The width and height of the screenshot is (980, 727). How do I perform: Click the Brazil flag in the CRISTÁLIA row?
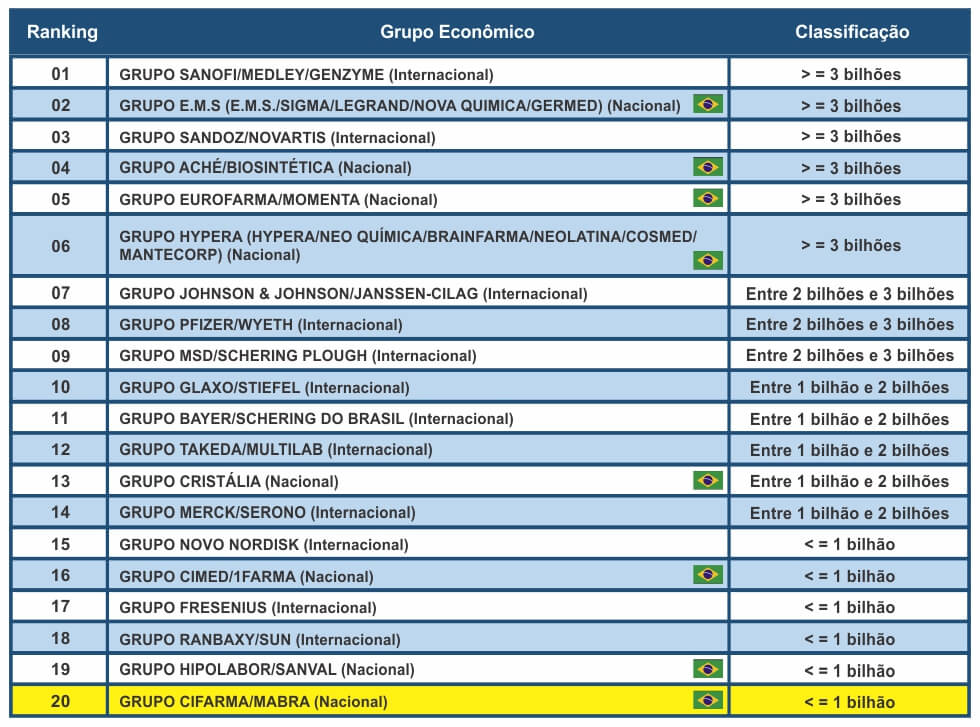tap(708, 480)
